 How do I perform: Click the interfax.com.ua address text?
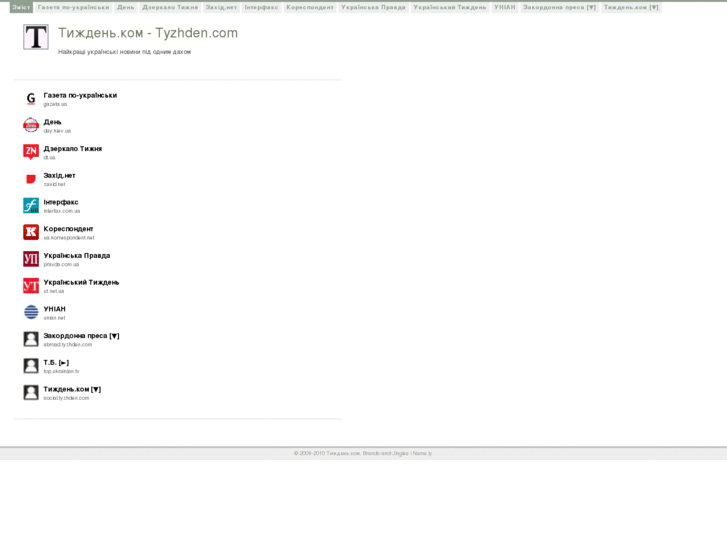(x=62, y=211)
